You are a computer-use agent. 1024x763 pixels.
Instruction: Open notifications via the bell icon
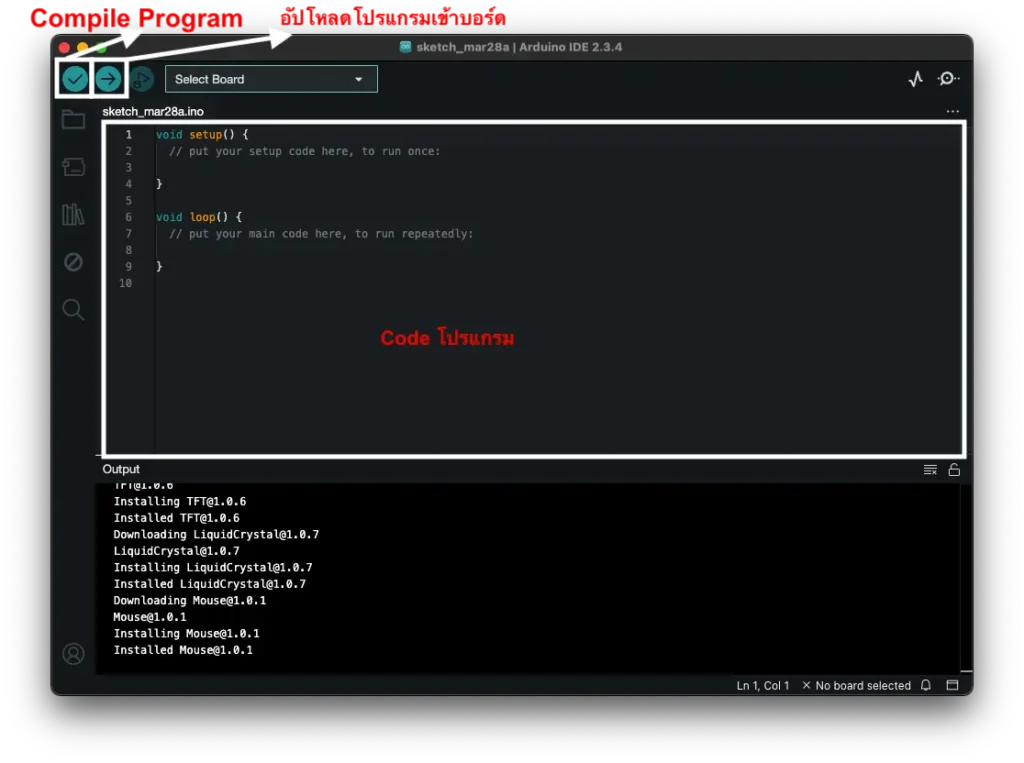point(926,686)
